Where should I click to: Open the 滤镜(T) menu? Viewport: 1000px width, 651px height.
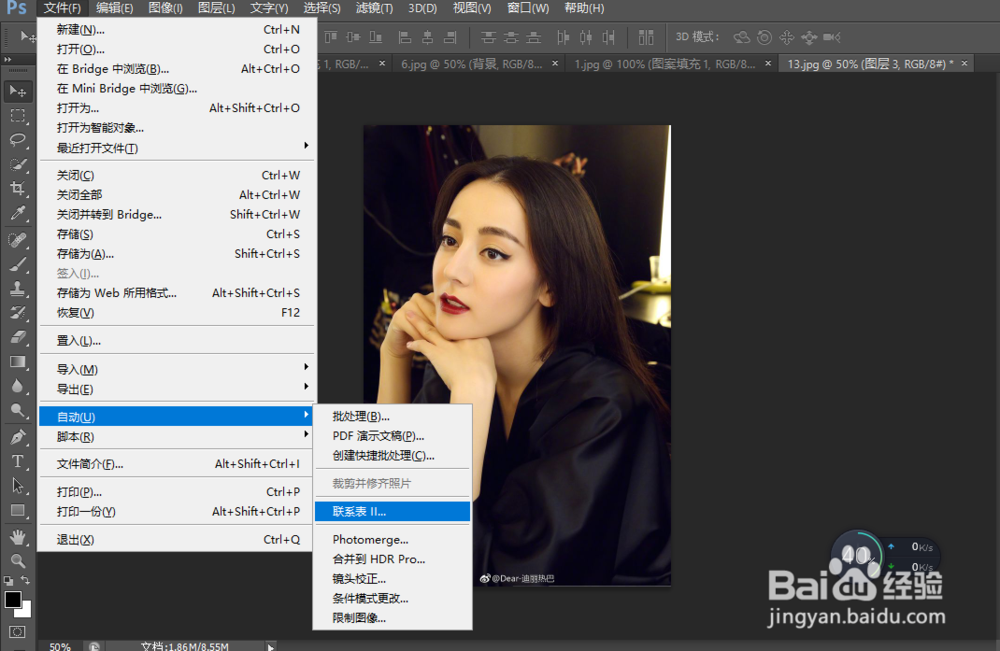click(x=374, y=8)
